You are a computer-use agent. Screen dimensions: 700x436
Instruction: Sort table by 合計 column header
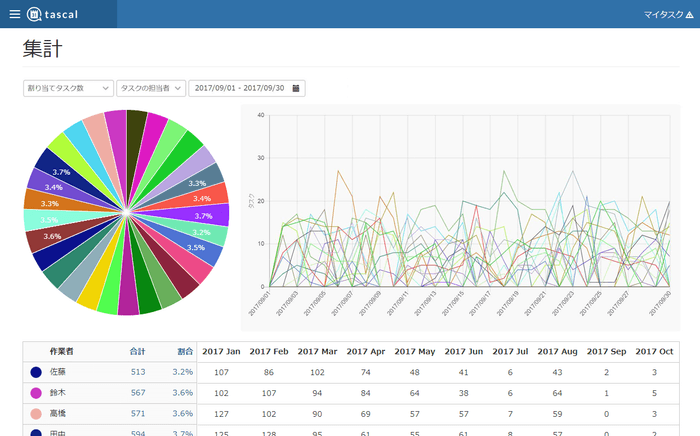(x=138, y=351)
